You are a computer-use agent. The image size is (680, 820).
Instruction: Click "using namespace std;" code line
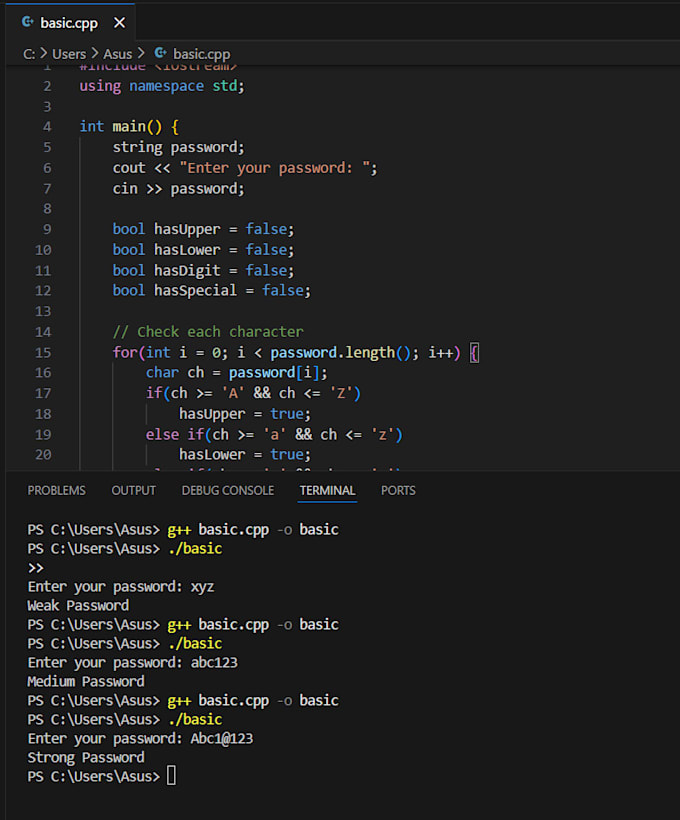pos(162,86)
